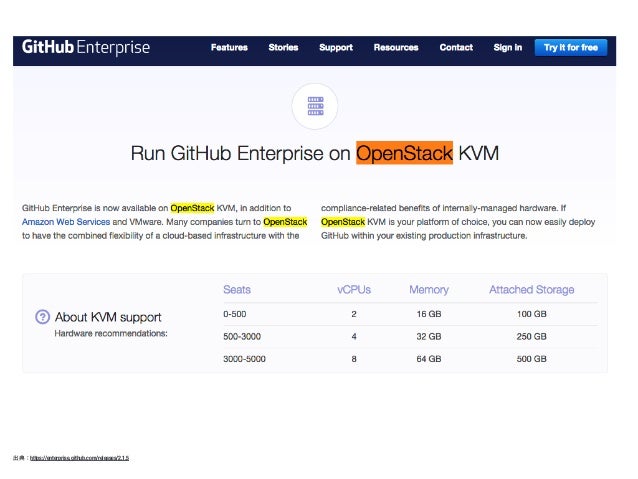638x479 pixels.
Task: Click the server stack icon above the heading
Action: coord(315,106)
